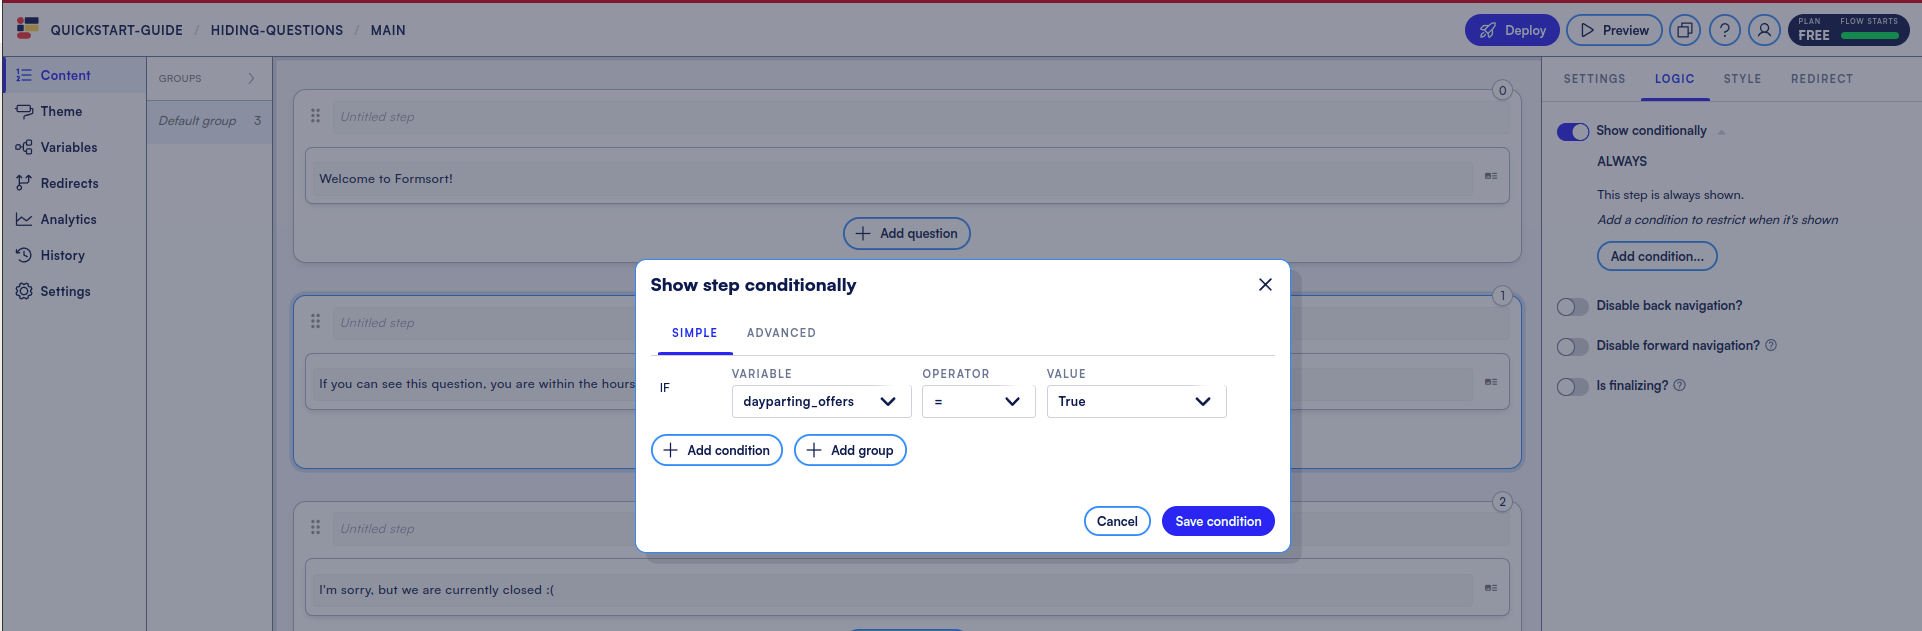The height and width of the screenshot is (631, 1922).
Task: Switch to the Style tab
Action: (1741, 79)
